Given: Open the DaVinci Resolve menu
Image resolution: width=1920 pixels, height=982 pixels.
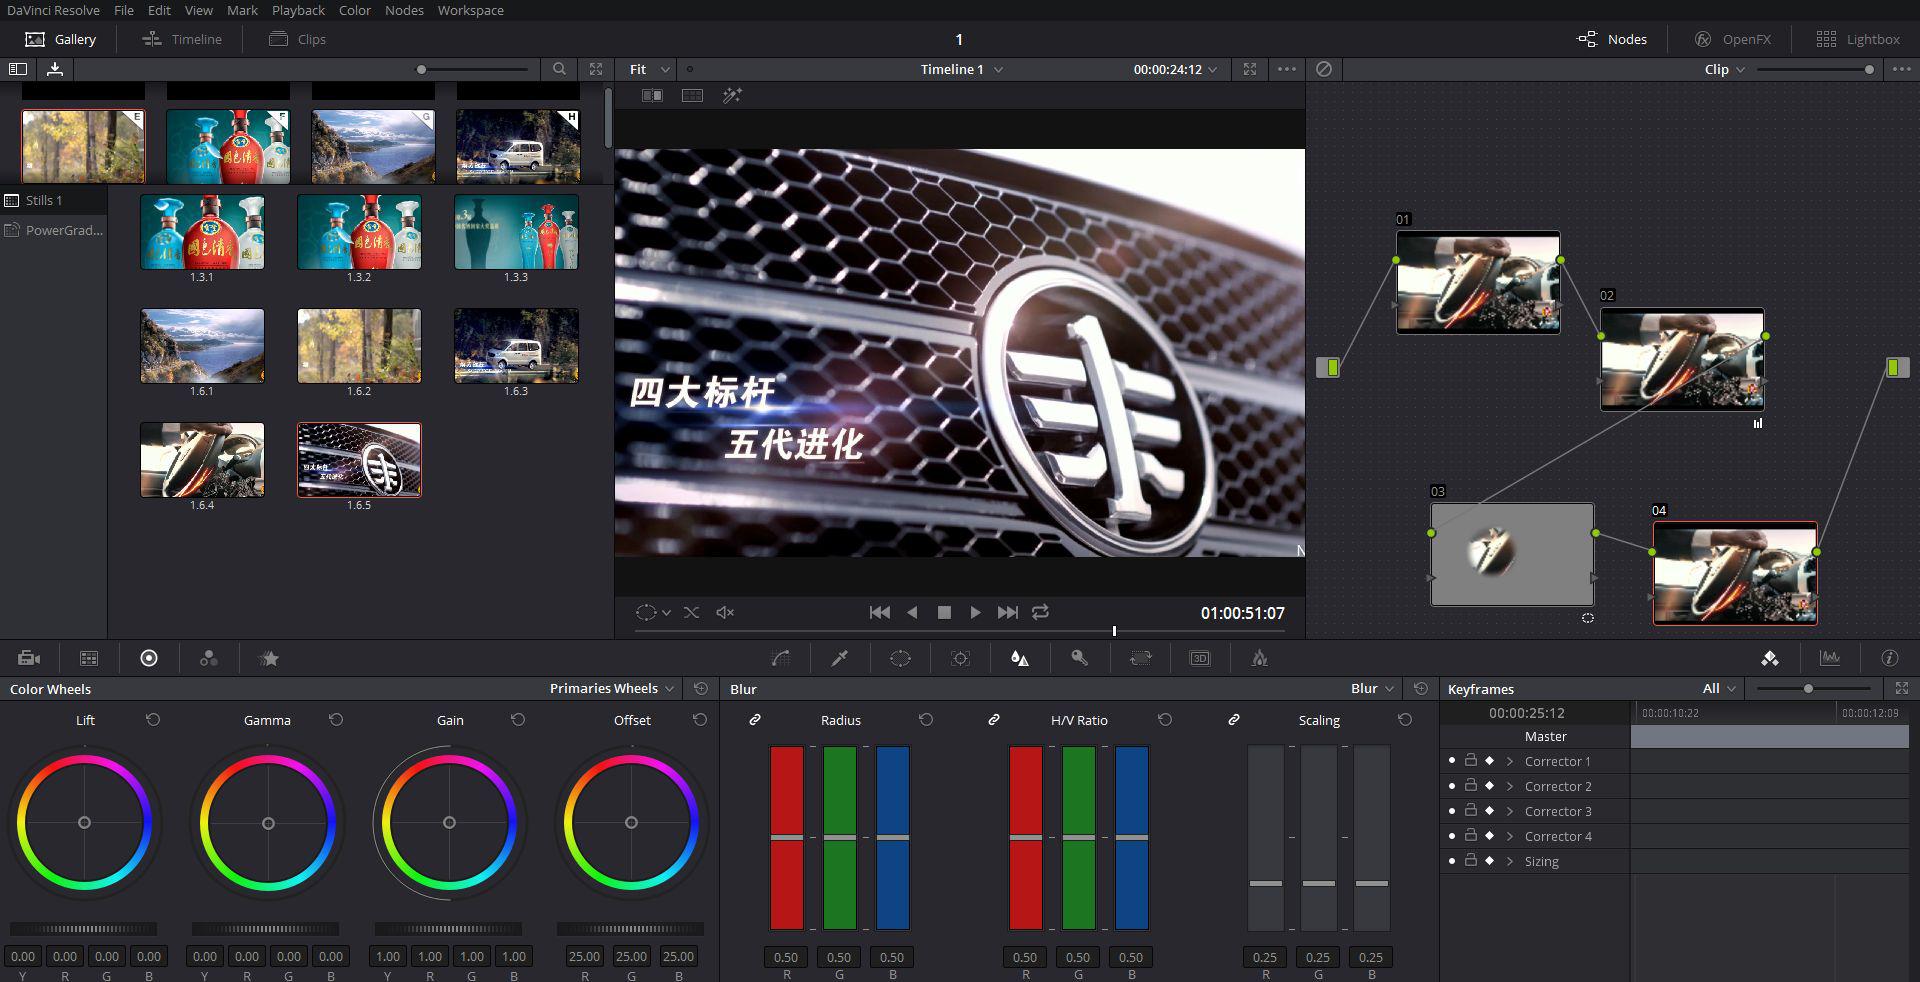Looking at the screenshot, I should coord(53,10).
